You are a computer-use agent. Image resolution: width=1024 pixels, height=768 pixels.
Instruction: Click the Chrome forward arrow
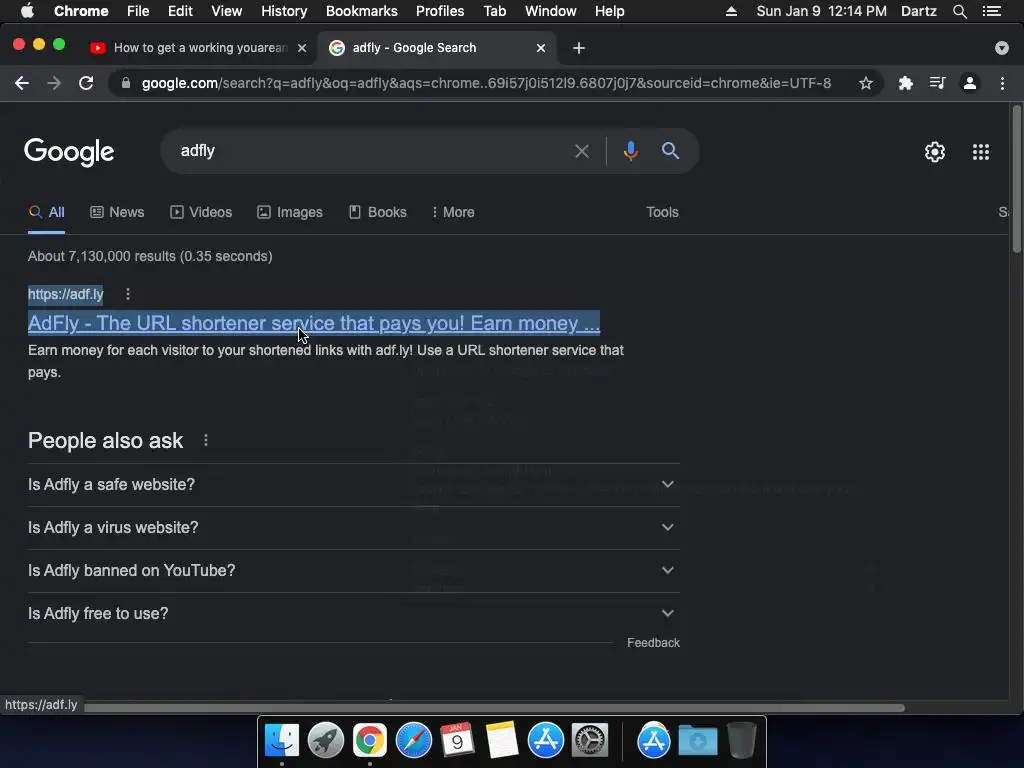54,83
